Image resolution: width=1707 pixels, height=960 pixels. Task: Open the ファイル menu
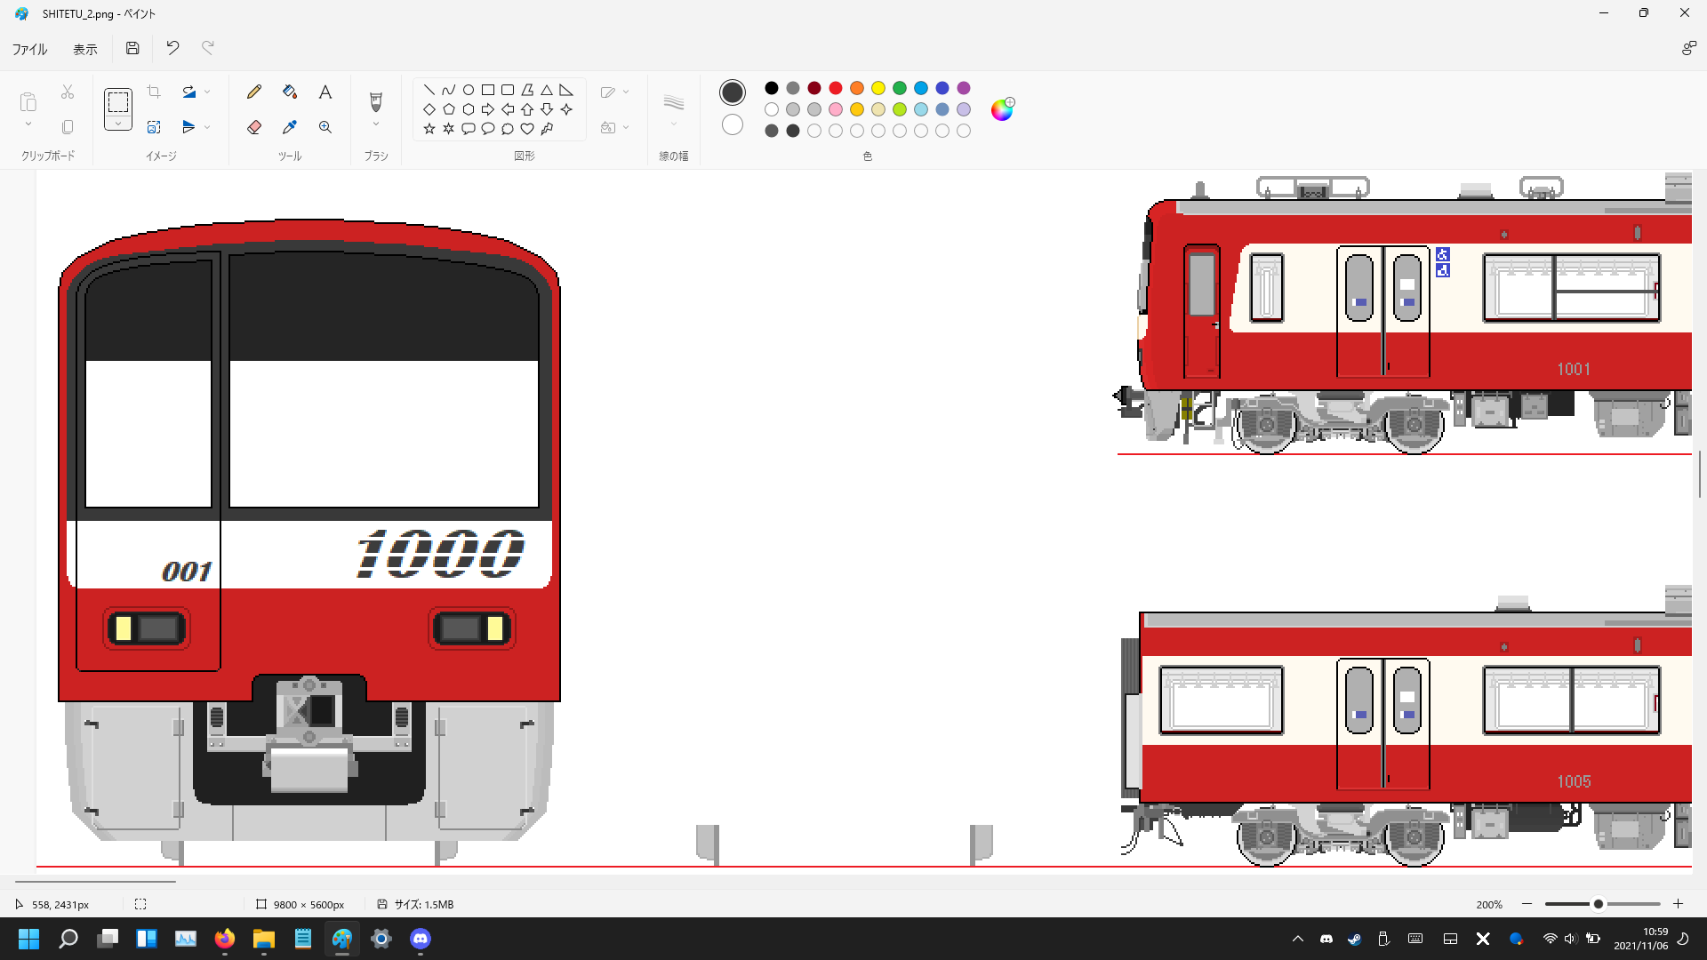pos(30,49)
